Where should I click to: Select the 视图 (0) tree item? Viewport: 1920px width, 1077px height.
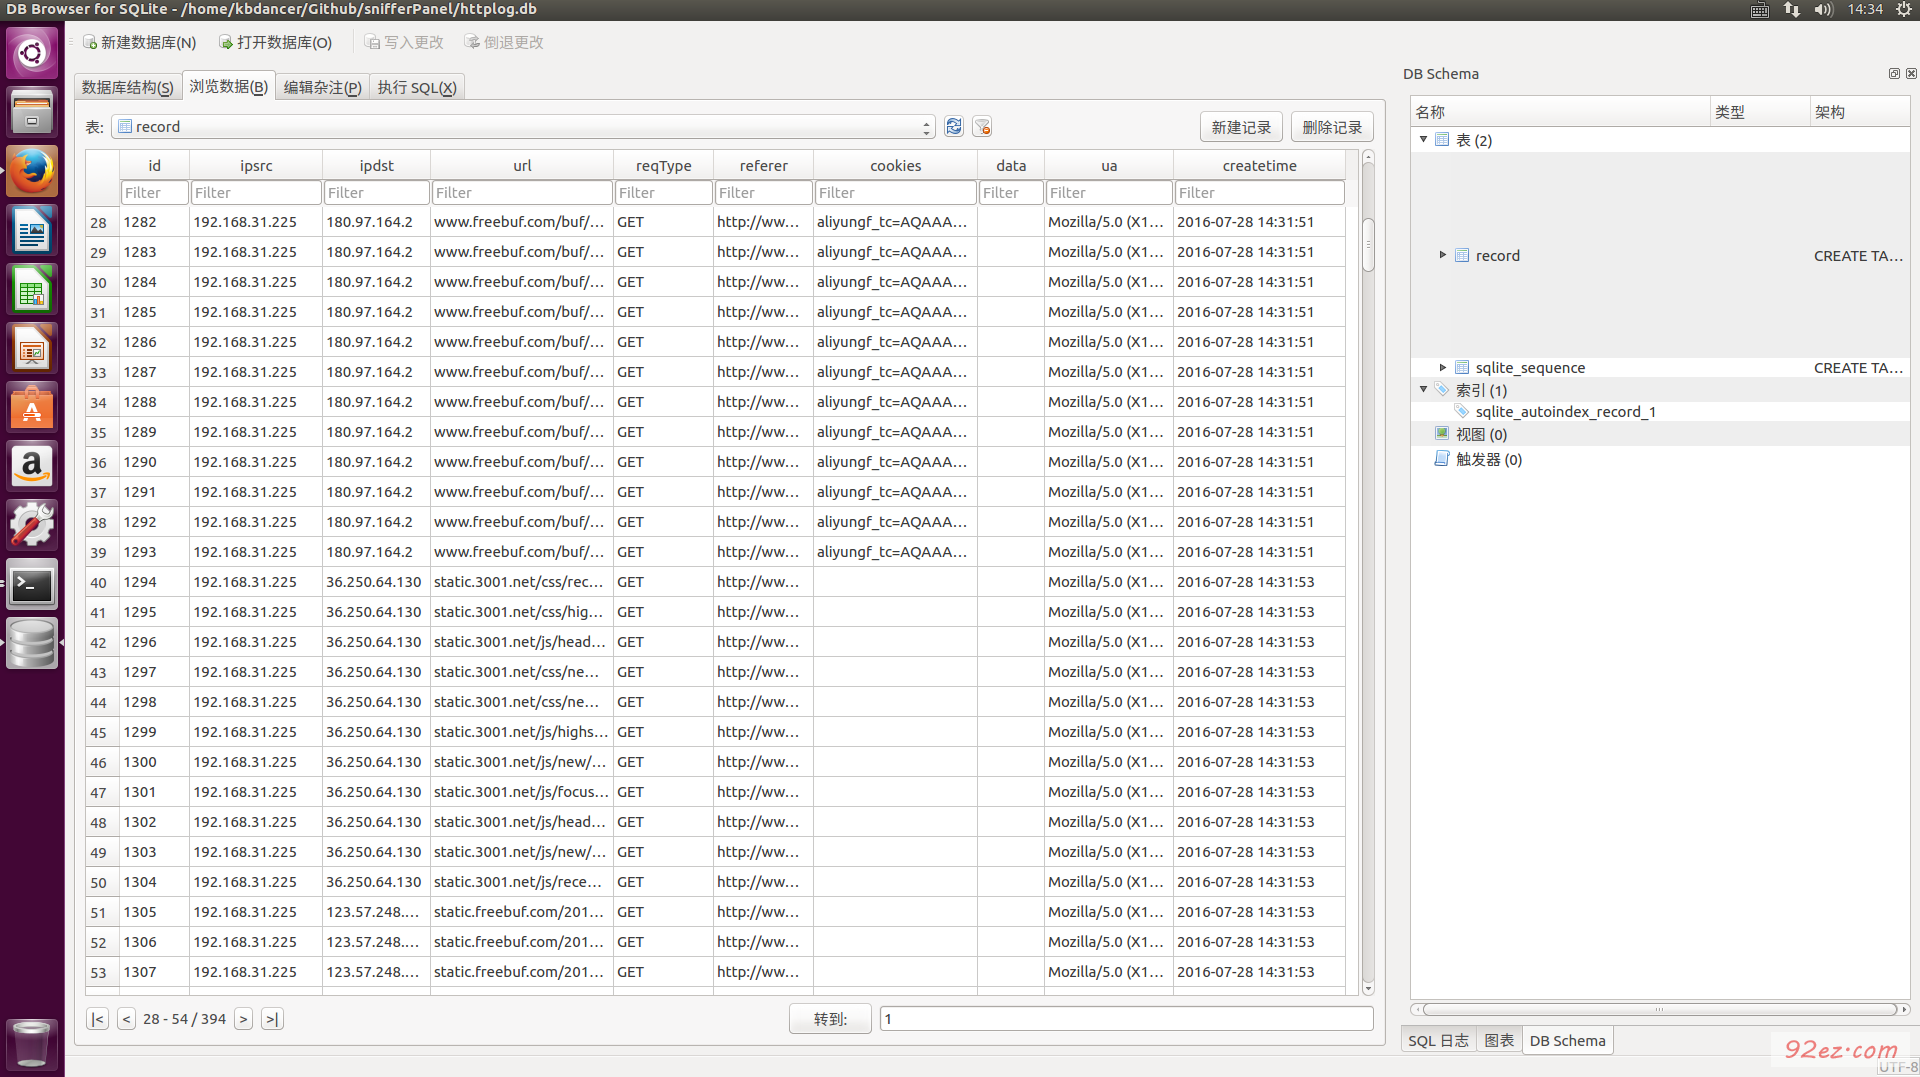[1481, 434]
